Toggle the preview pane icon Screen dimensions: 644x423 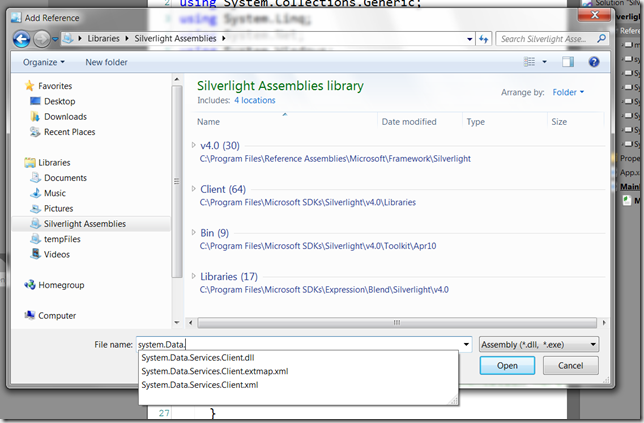[568, 62]
